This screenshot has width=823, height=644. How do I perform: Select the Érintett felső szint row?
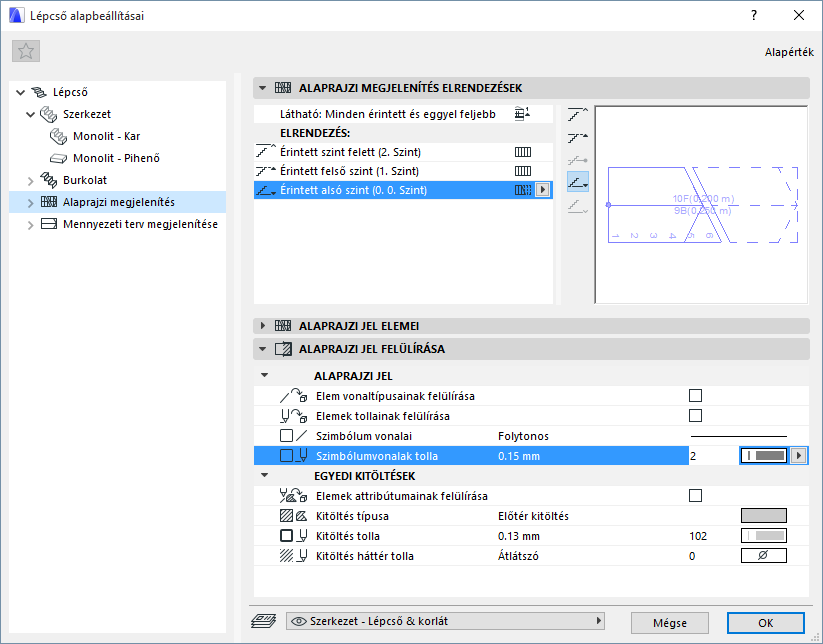click(403, 171)
